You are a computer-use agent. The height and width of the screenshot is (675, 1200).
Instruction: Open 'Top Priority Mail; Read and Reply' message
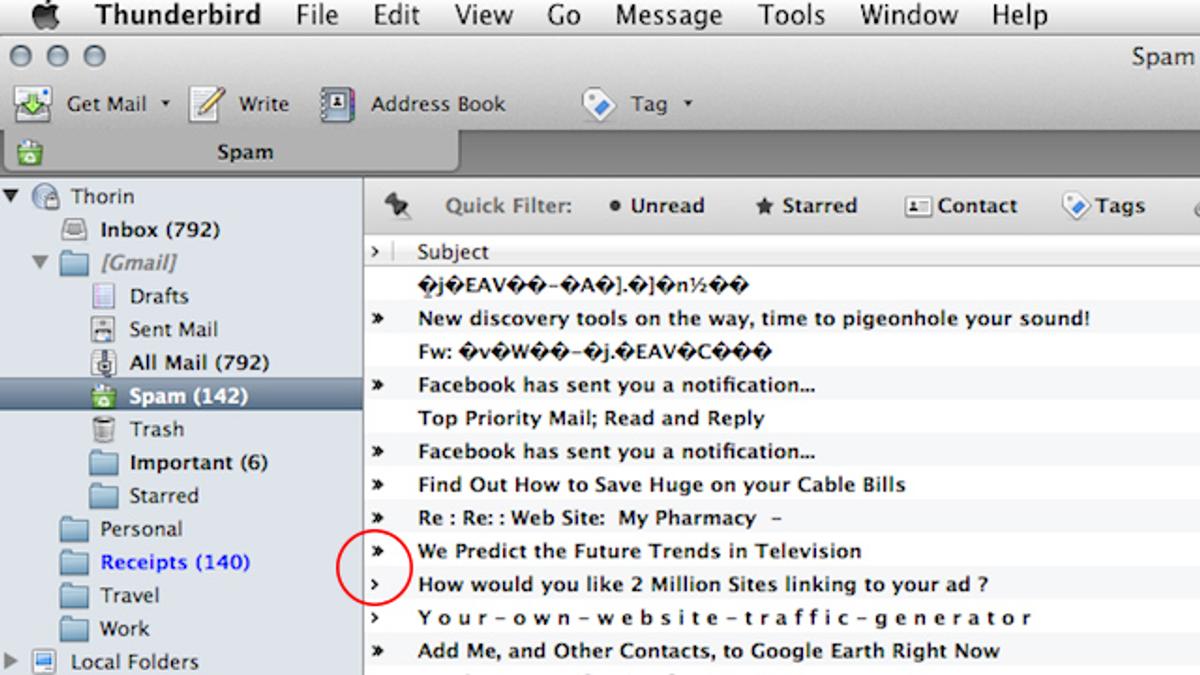click(591, 418)
